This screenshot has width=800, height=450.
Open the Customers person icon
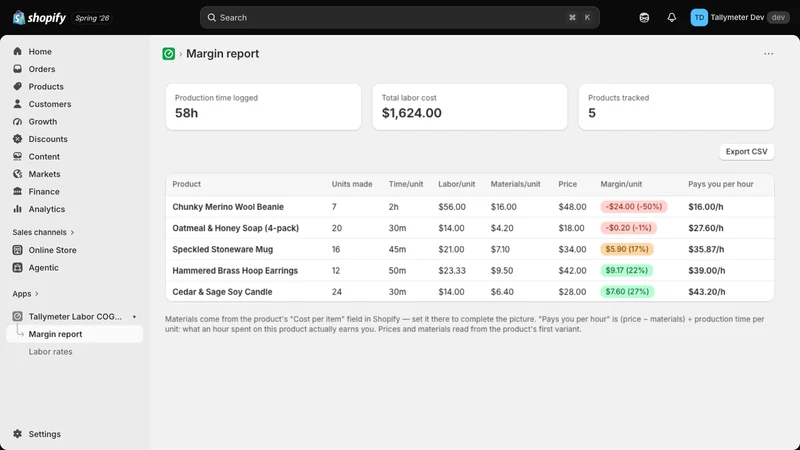(17, 104)
